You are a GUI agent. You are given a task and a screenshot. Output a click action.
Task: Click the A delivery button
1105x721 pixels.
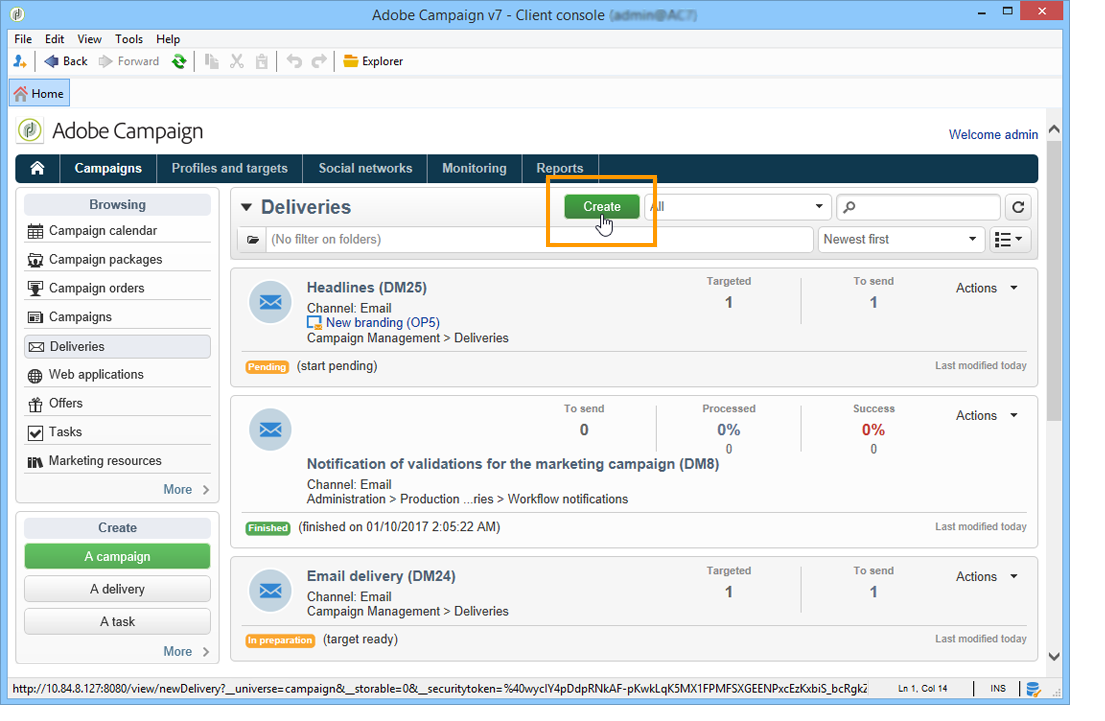tap(117, 589)
